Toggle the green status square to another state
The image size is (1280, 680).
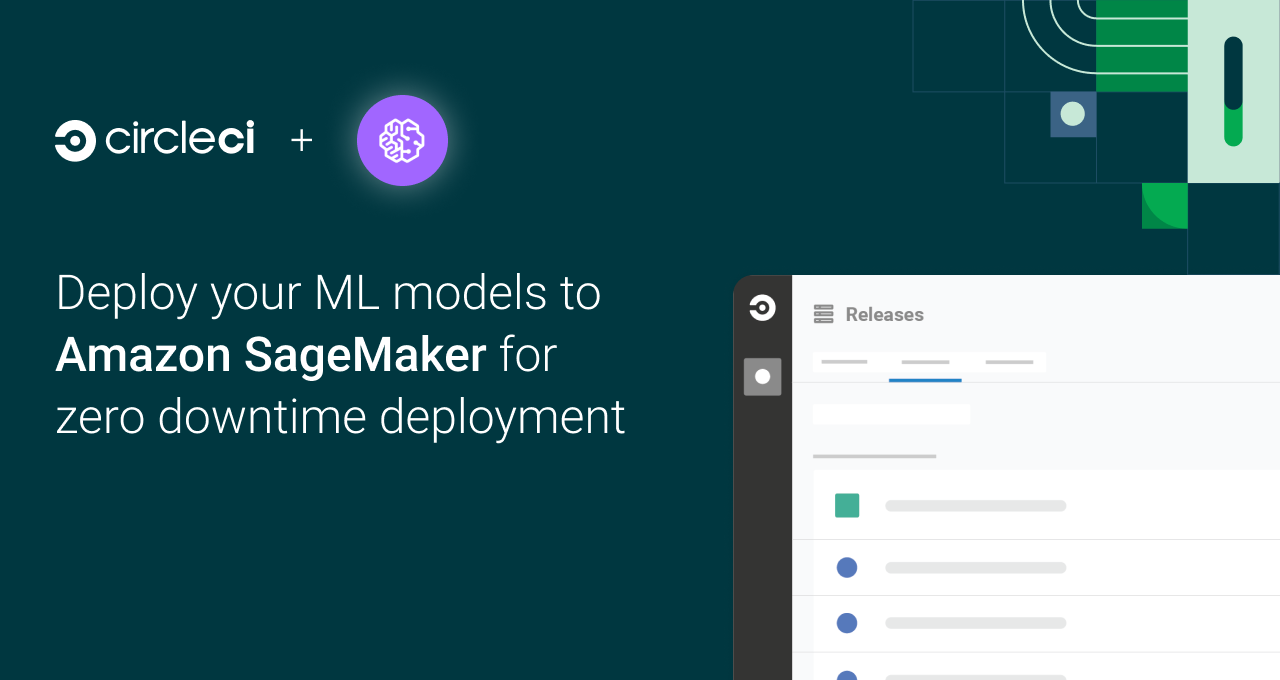pyautogui.click(x=846, y=506)
